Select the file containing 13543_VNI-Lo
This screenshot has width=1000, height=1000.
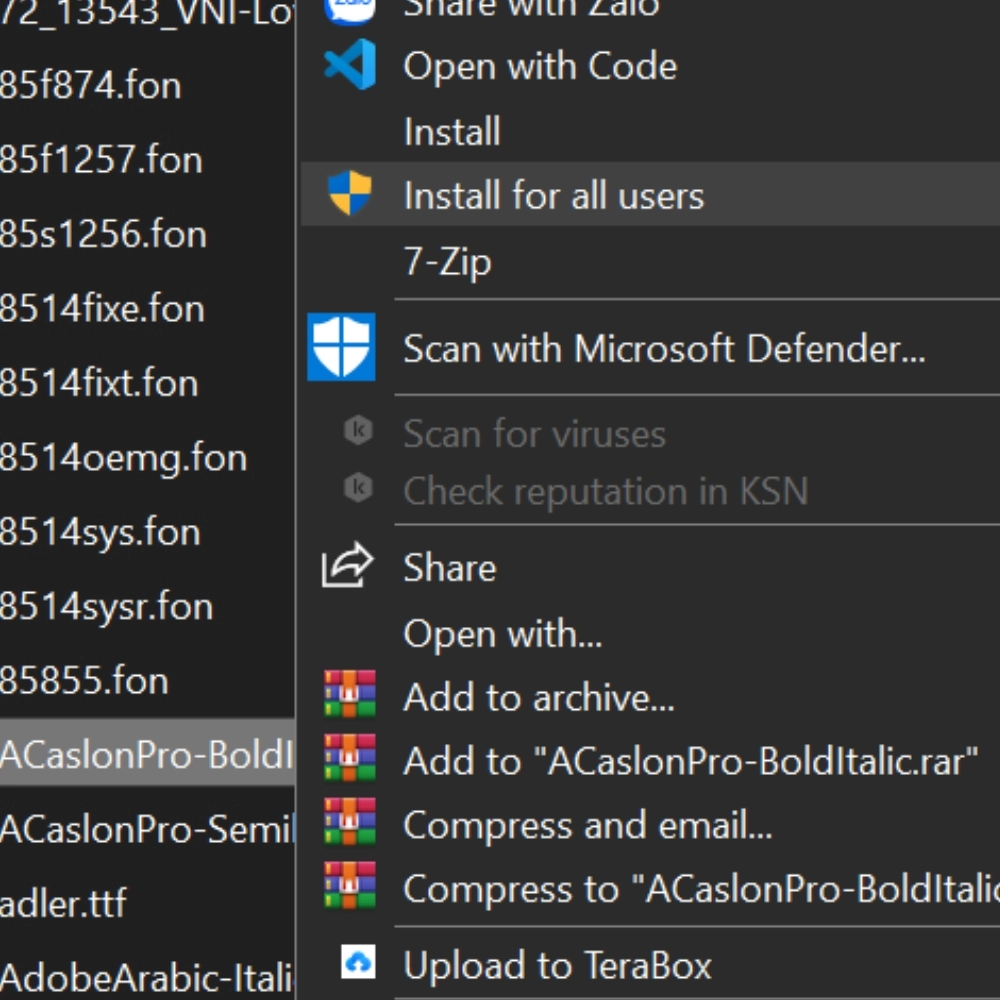[147, 13]
